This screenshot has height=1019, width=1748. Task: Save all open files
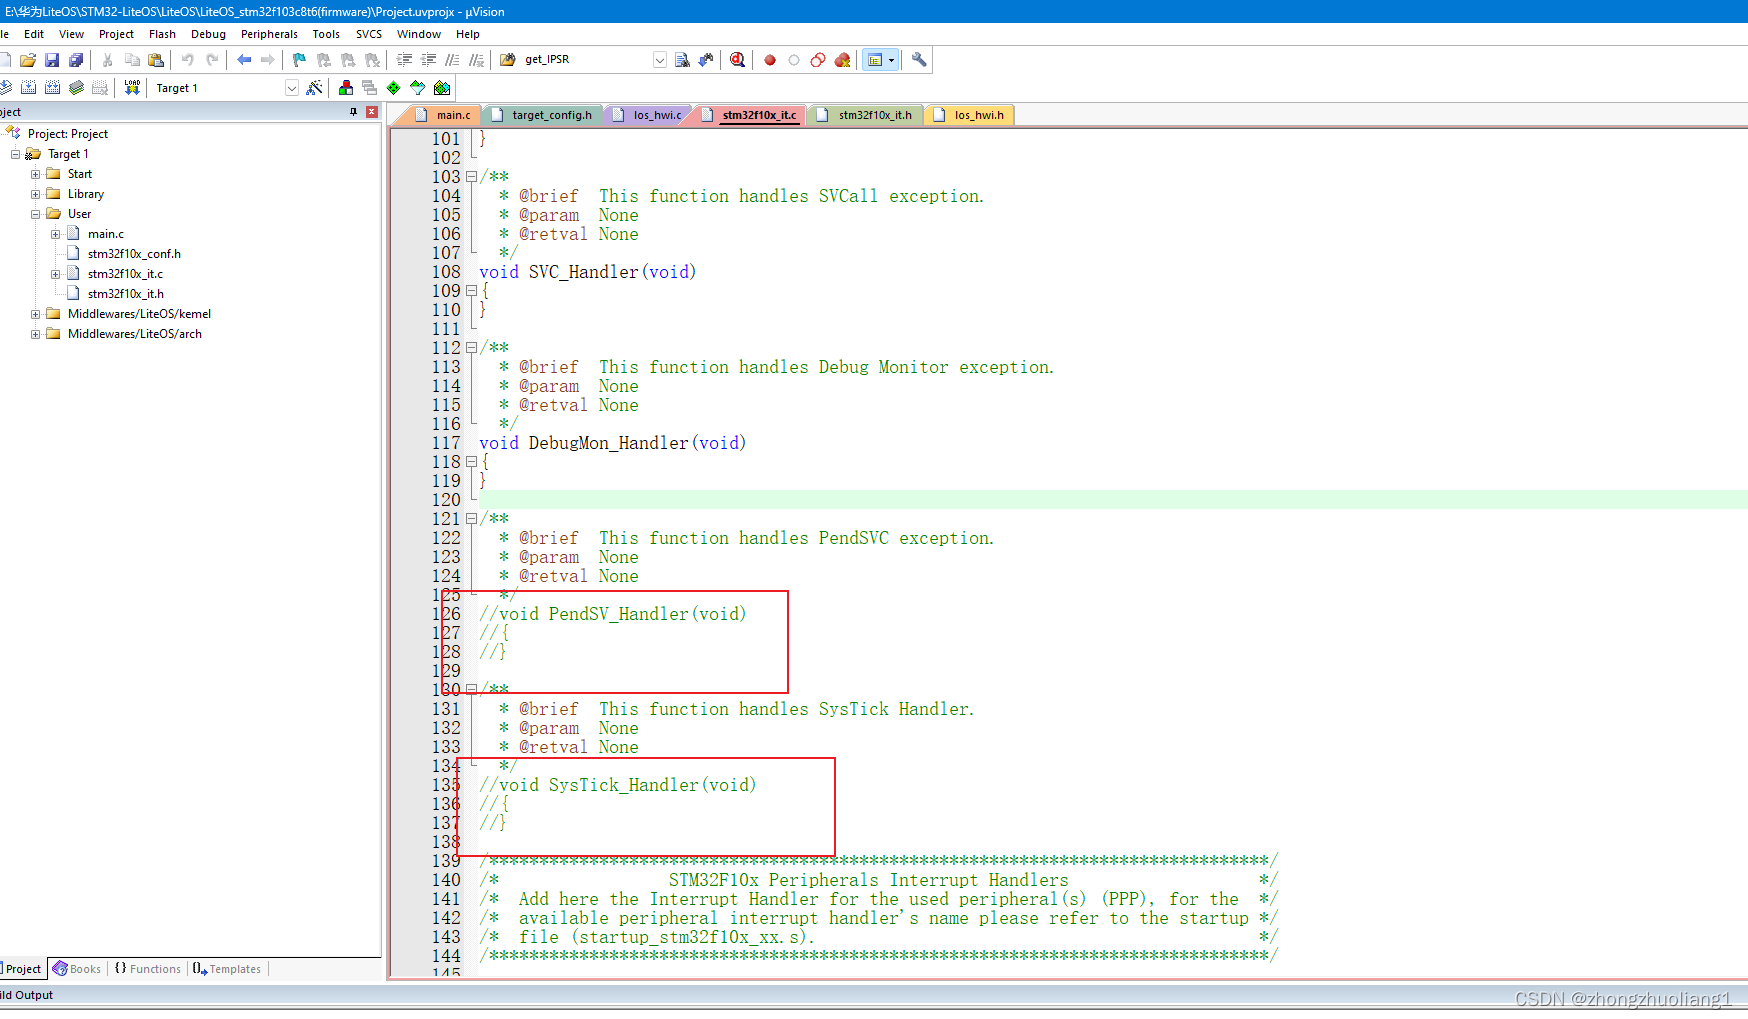(x=76, y=59)
